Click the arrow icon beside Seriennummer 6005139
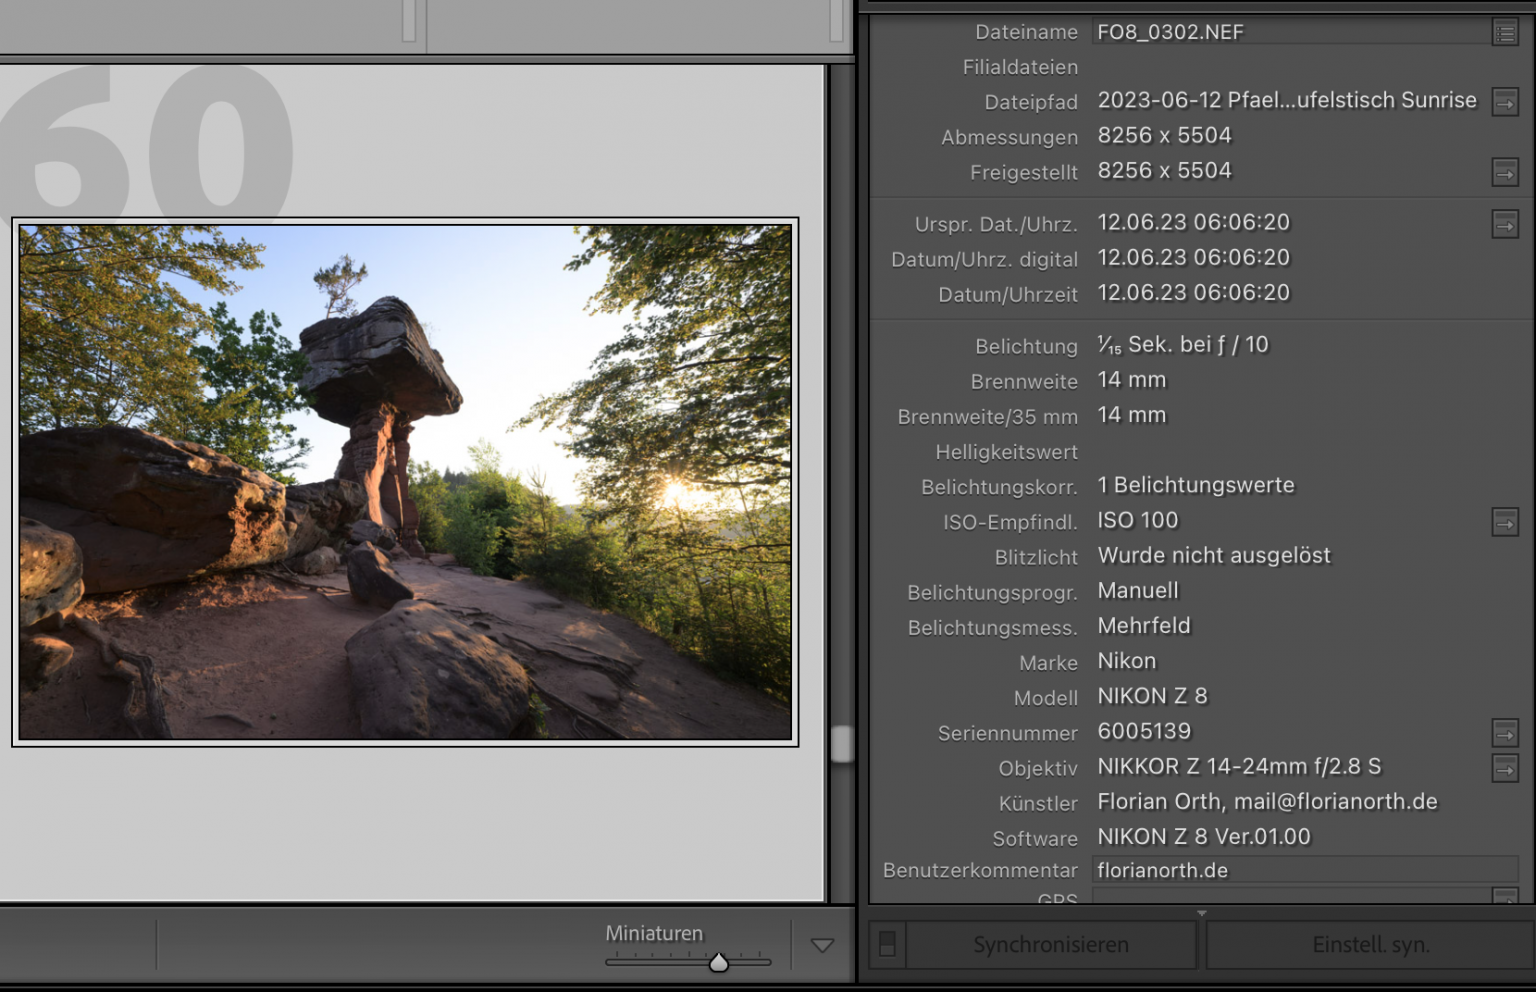Image resolution: width=1536 pixels, height=992 pixels. point(1505,733)
